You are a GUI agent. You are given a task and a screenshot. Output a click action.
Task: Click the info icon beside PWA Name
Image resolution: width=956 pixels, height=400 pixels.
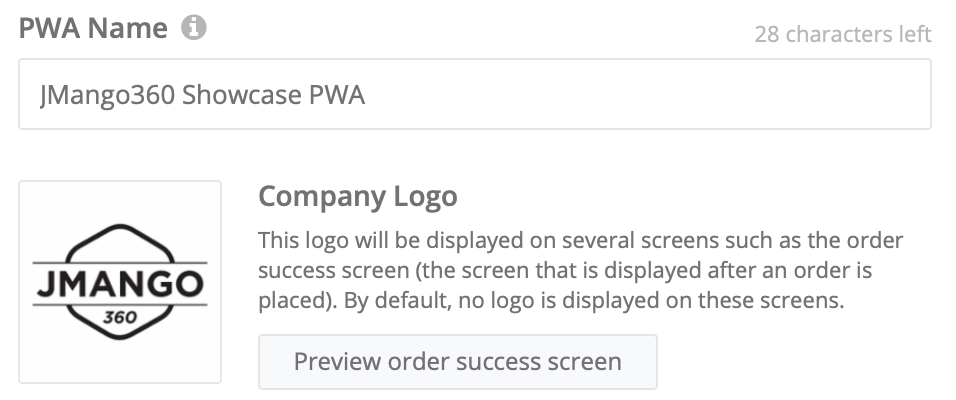194,29
